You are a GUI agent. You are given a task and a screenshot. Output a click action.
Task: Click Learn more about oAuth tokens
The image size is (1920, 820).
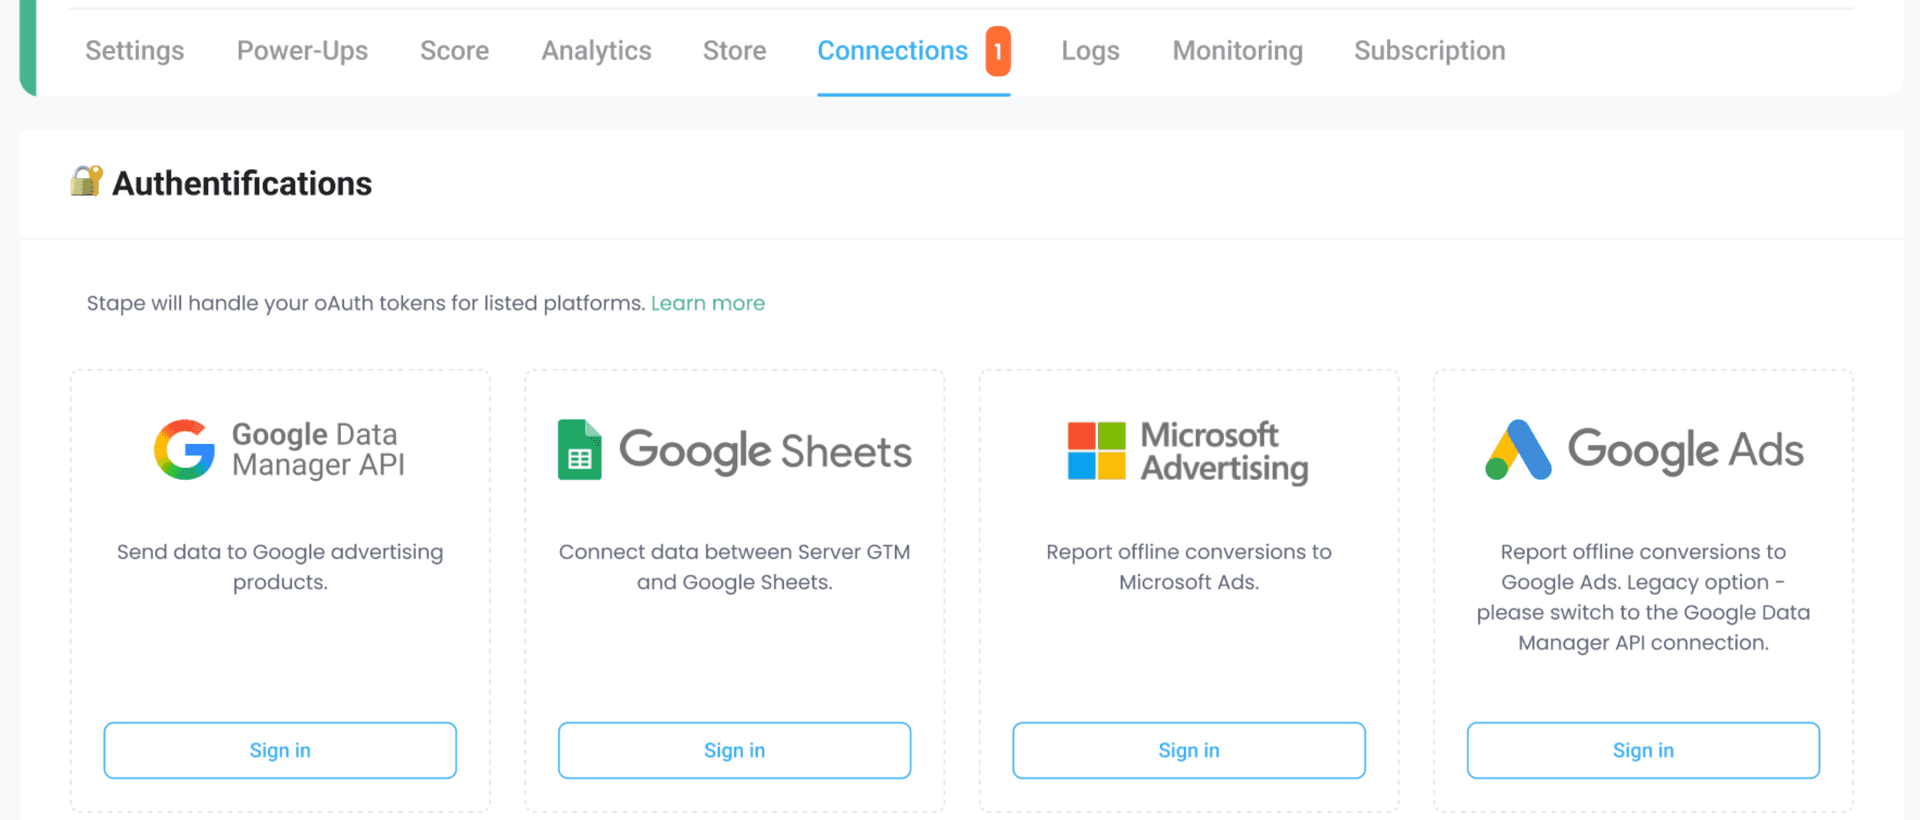tap(708, 302)
